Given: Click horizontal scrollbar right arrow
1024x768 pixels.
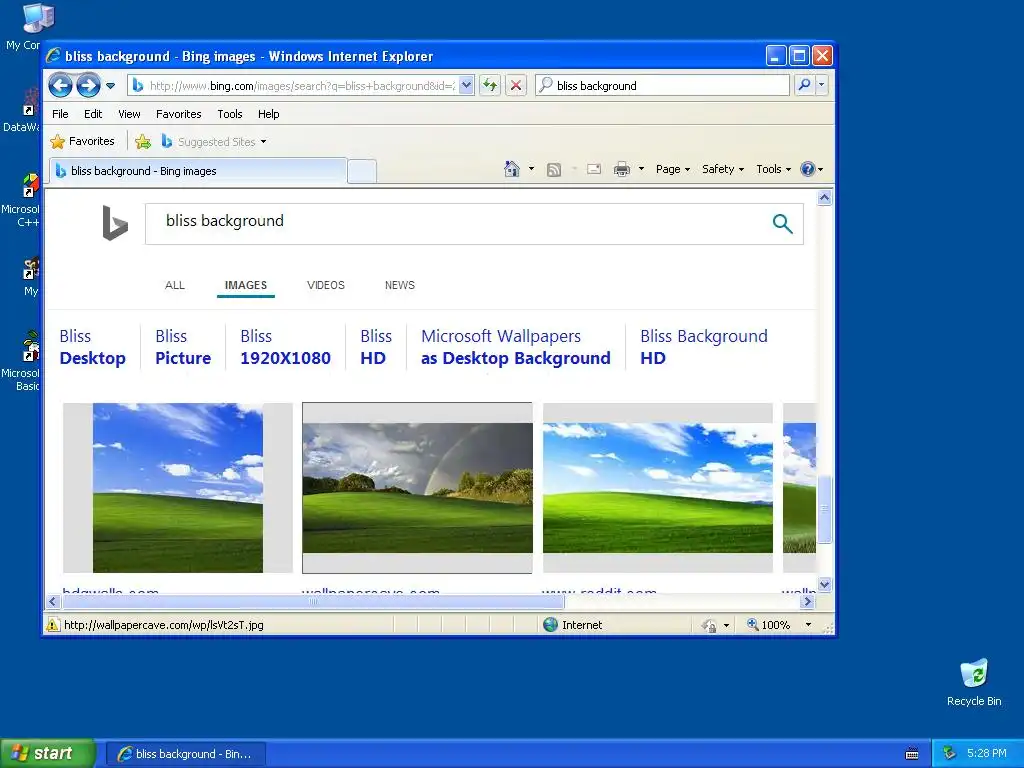Looking at the screenshot, I should tap(808, 601).
